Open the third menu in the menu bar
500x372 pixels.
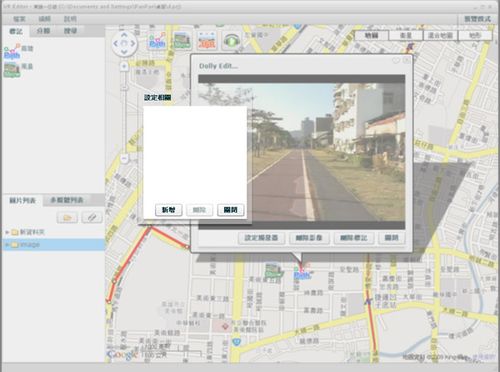pos(70,19)
